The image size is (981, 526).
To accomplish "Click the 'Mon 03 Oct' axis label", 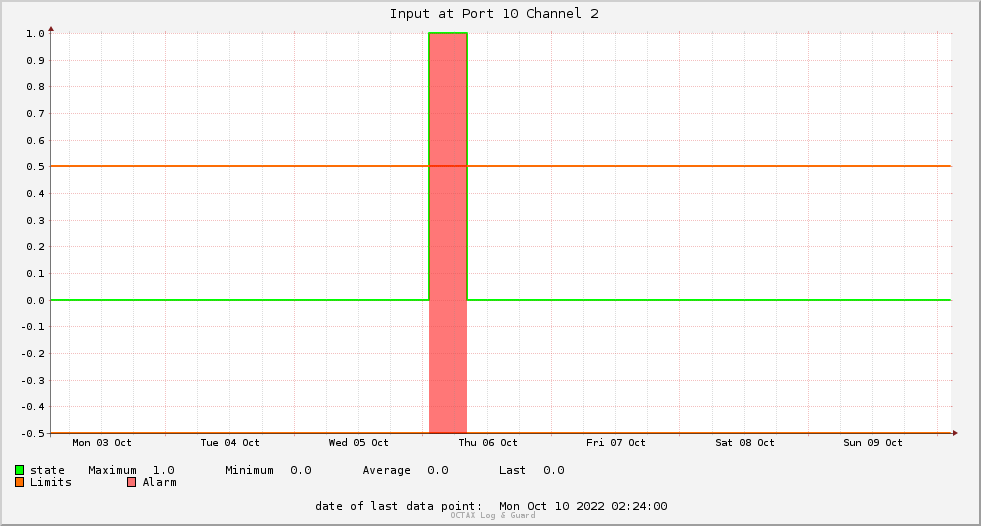I will [x=102, y=443].
